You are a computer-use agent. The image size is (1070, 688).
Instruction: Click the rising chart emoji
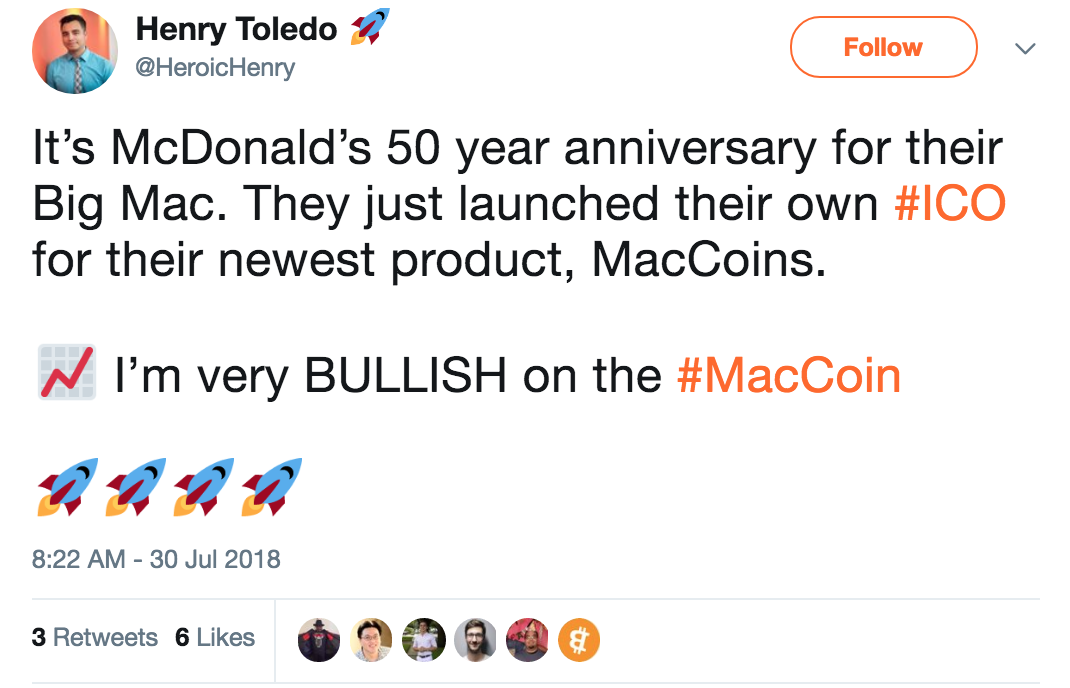[67, 373]
